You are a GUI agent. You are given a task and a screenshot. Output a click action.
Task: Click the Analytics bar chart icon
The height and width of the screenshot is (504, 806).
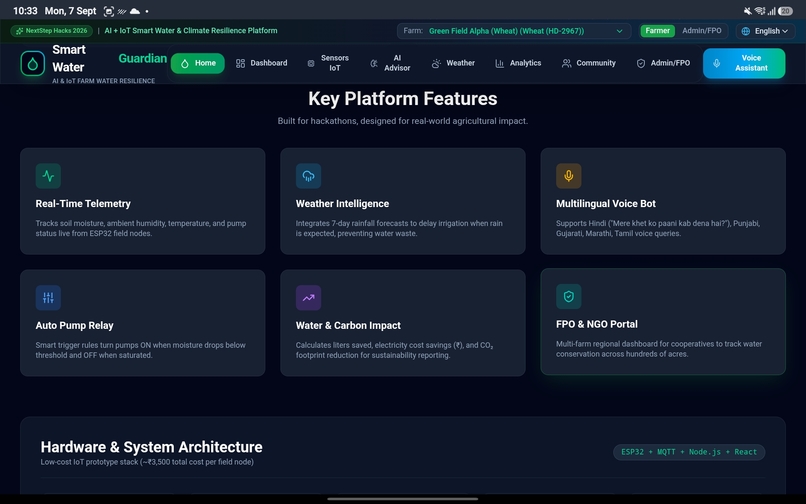click(499, 63)
